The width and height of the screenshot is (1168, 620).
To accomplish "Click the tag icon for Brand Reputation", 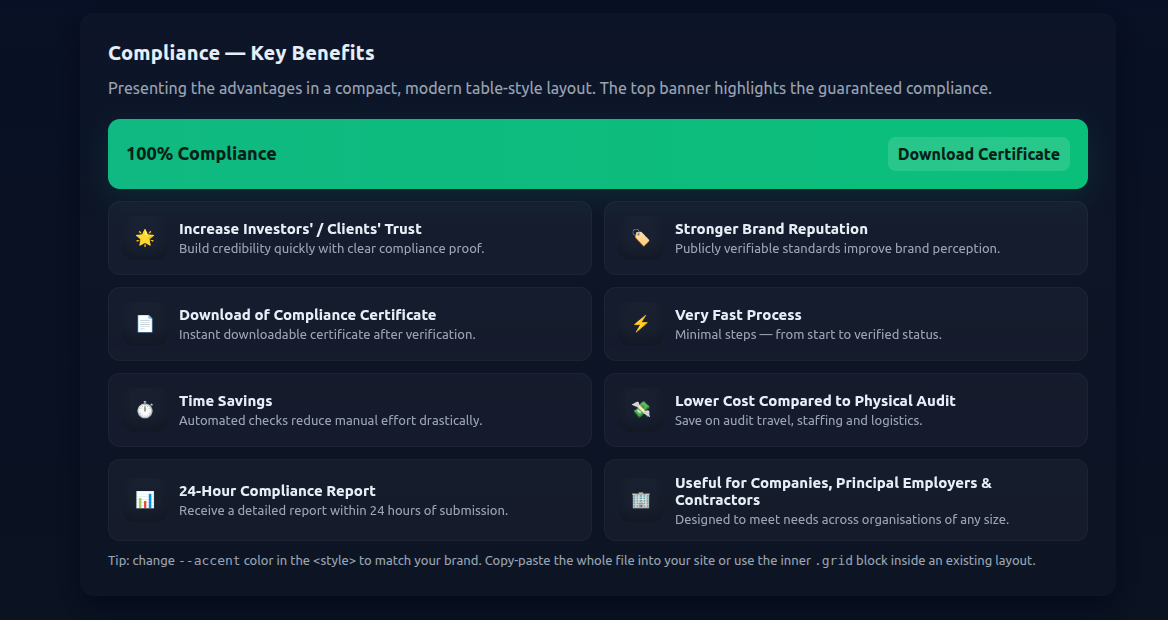I will coord(641,238).
